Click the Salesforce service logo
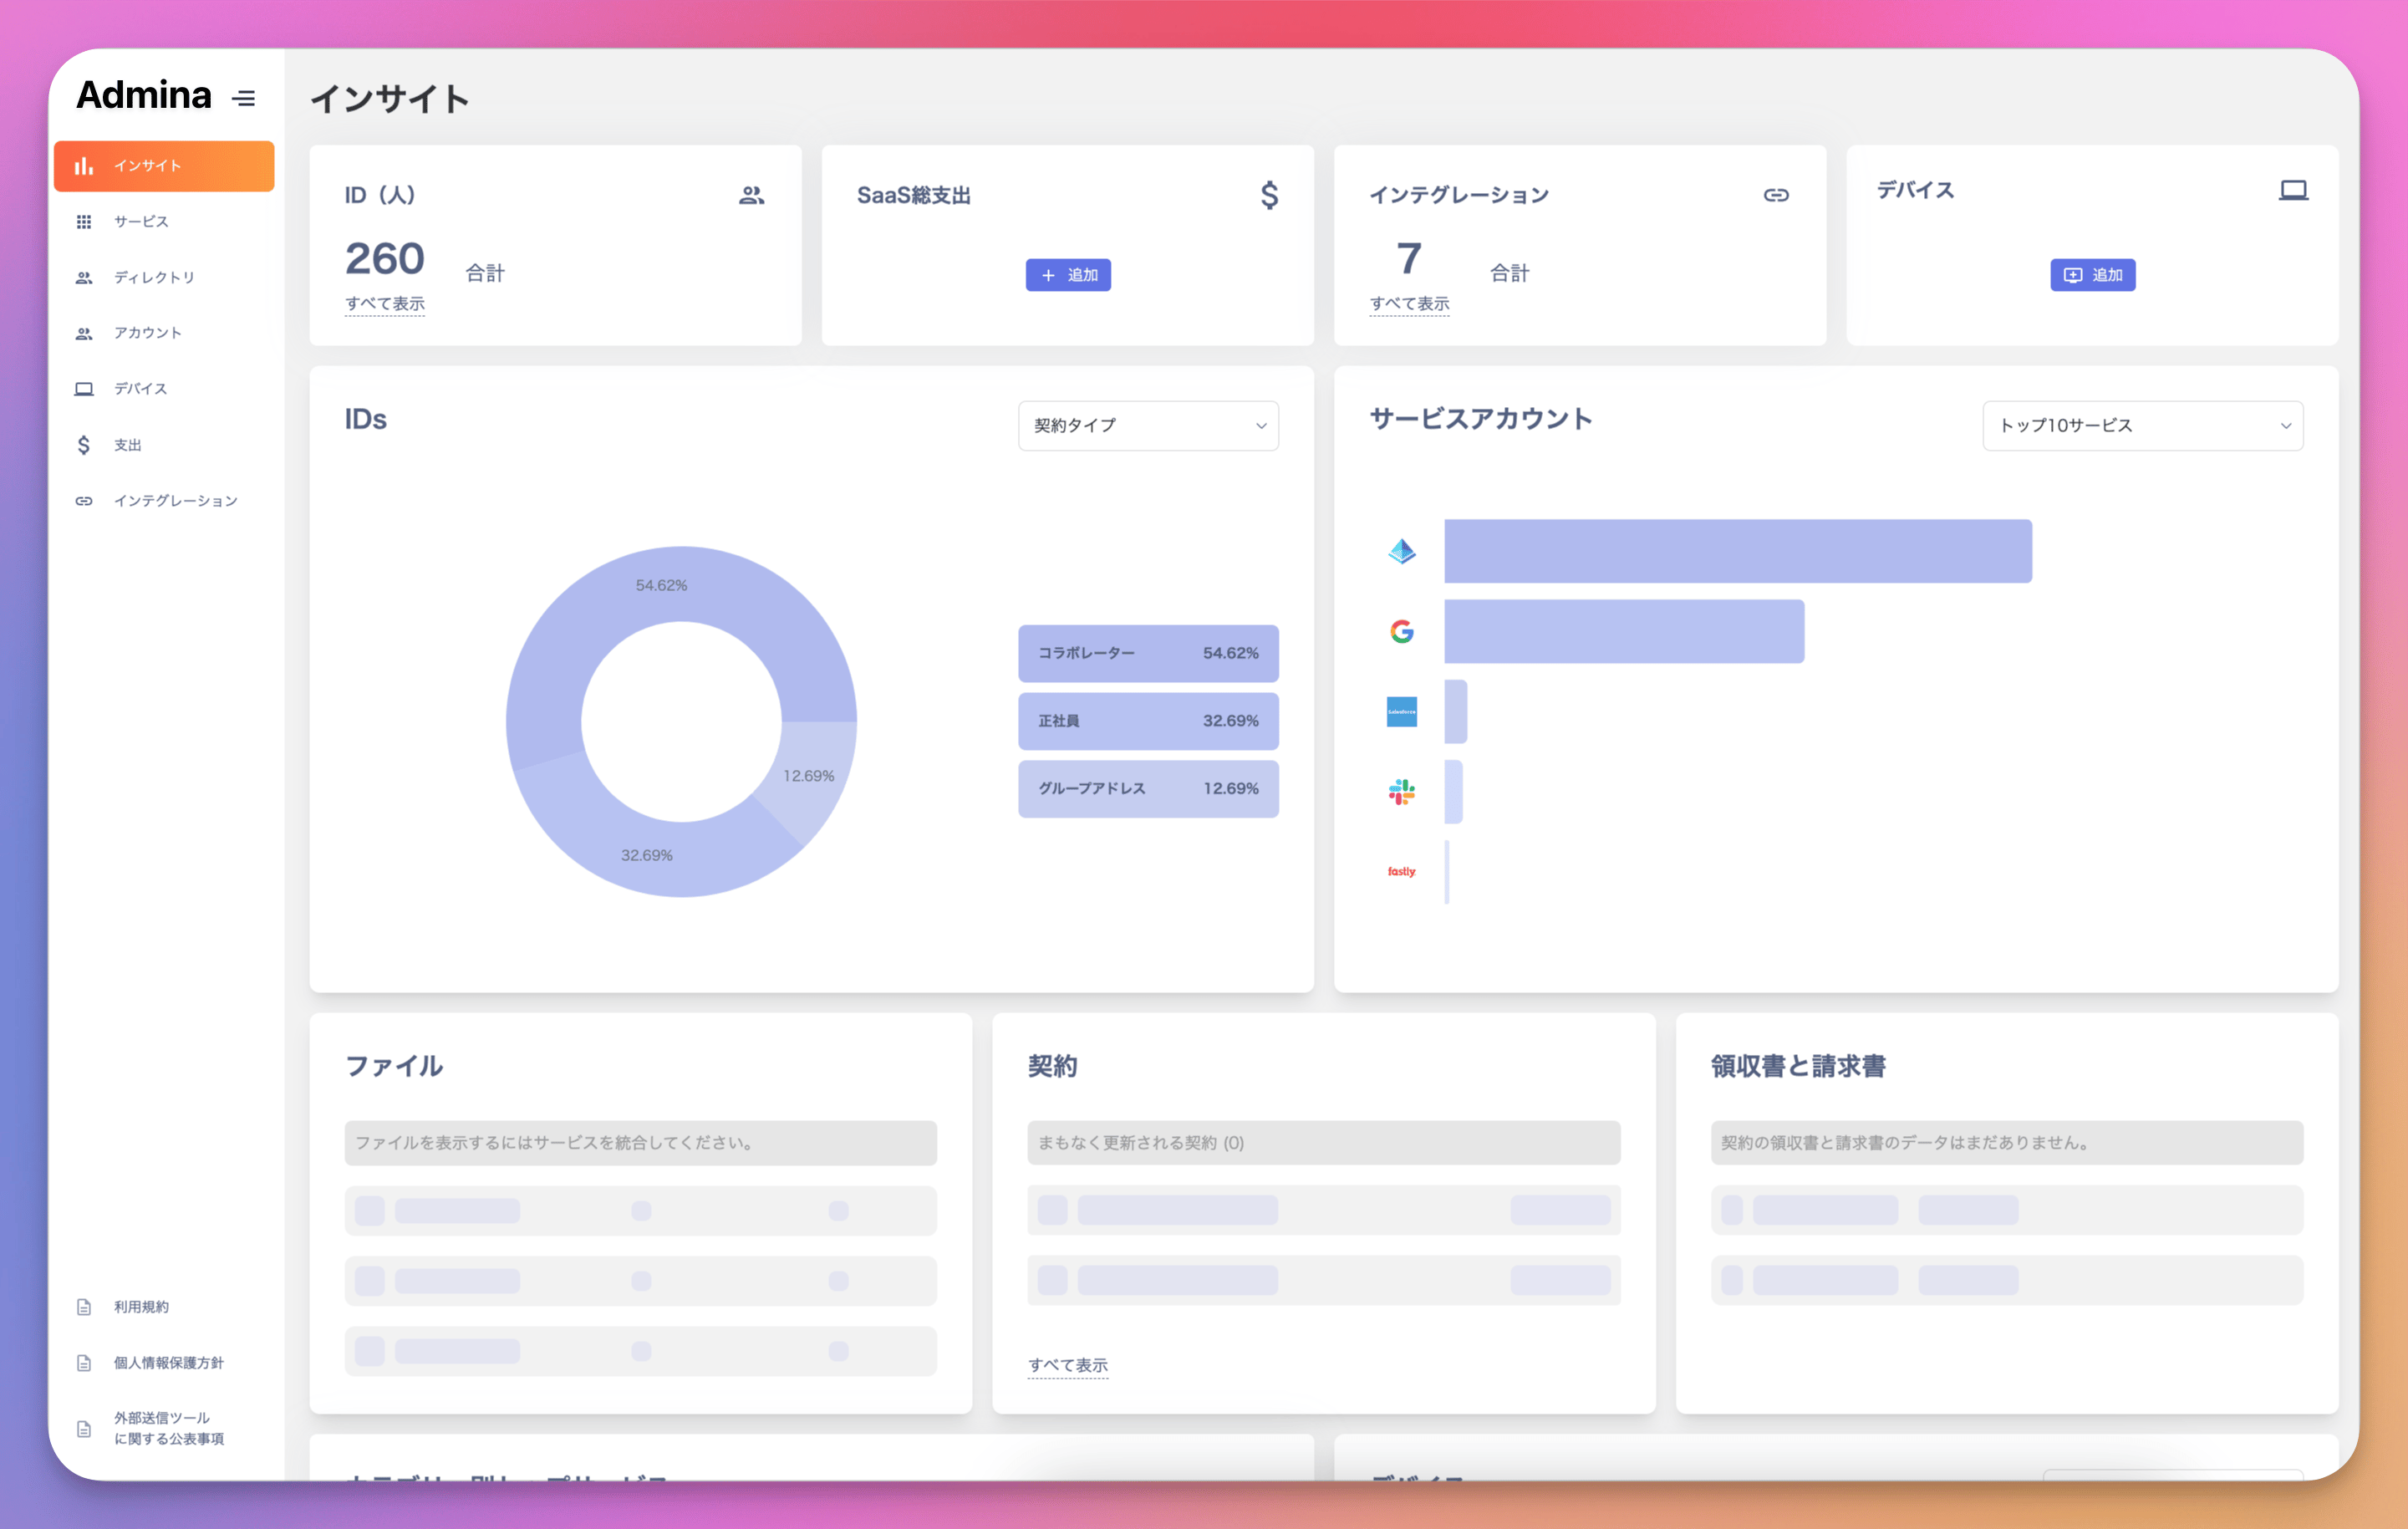This screenshot has width=2408, height=1529. point(1402,712)
